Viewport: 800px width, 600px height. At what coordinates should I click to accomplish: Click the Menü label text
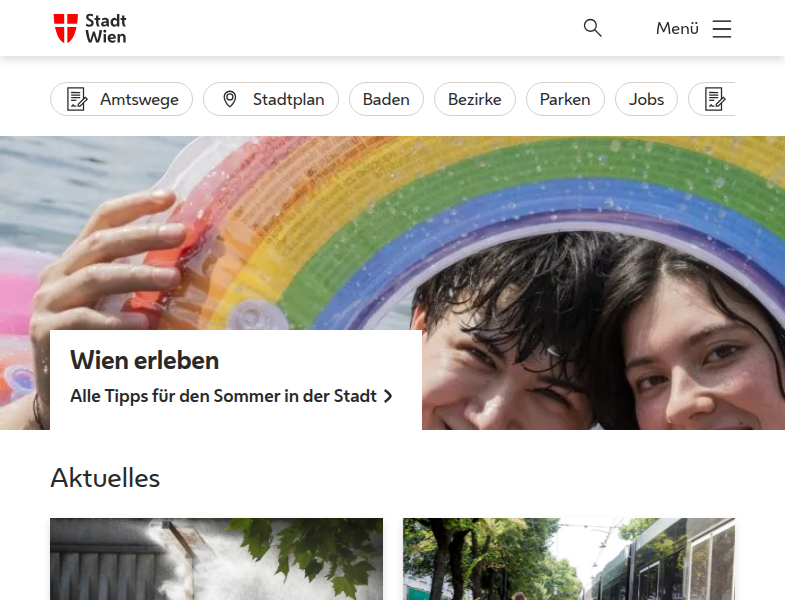pos(677,29)
